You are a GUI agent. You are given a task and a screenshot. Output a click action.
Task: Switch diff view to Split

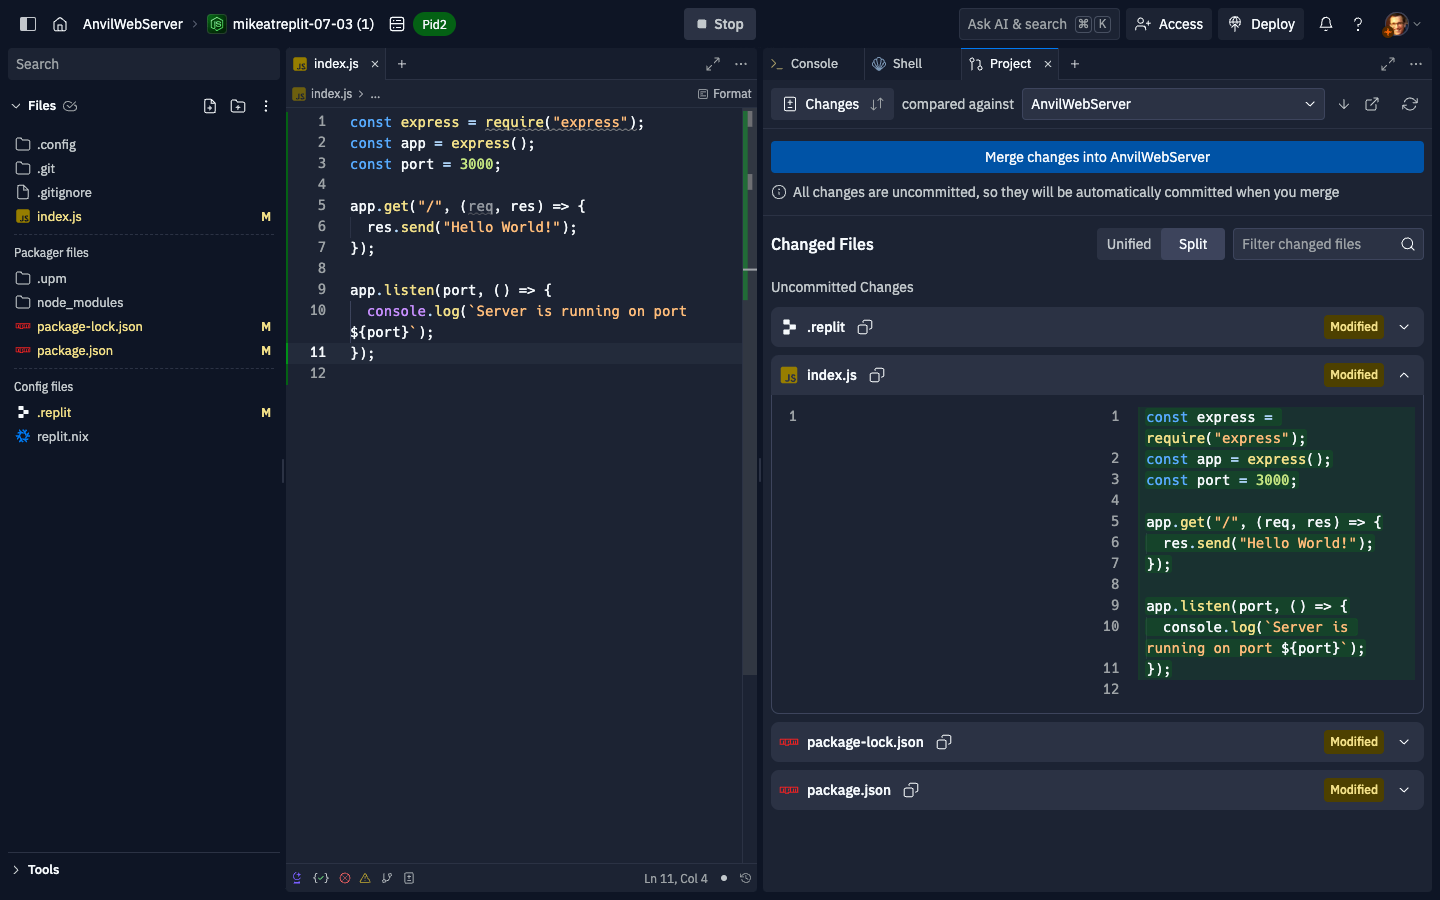[x=1192, y=244]
